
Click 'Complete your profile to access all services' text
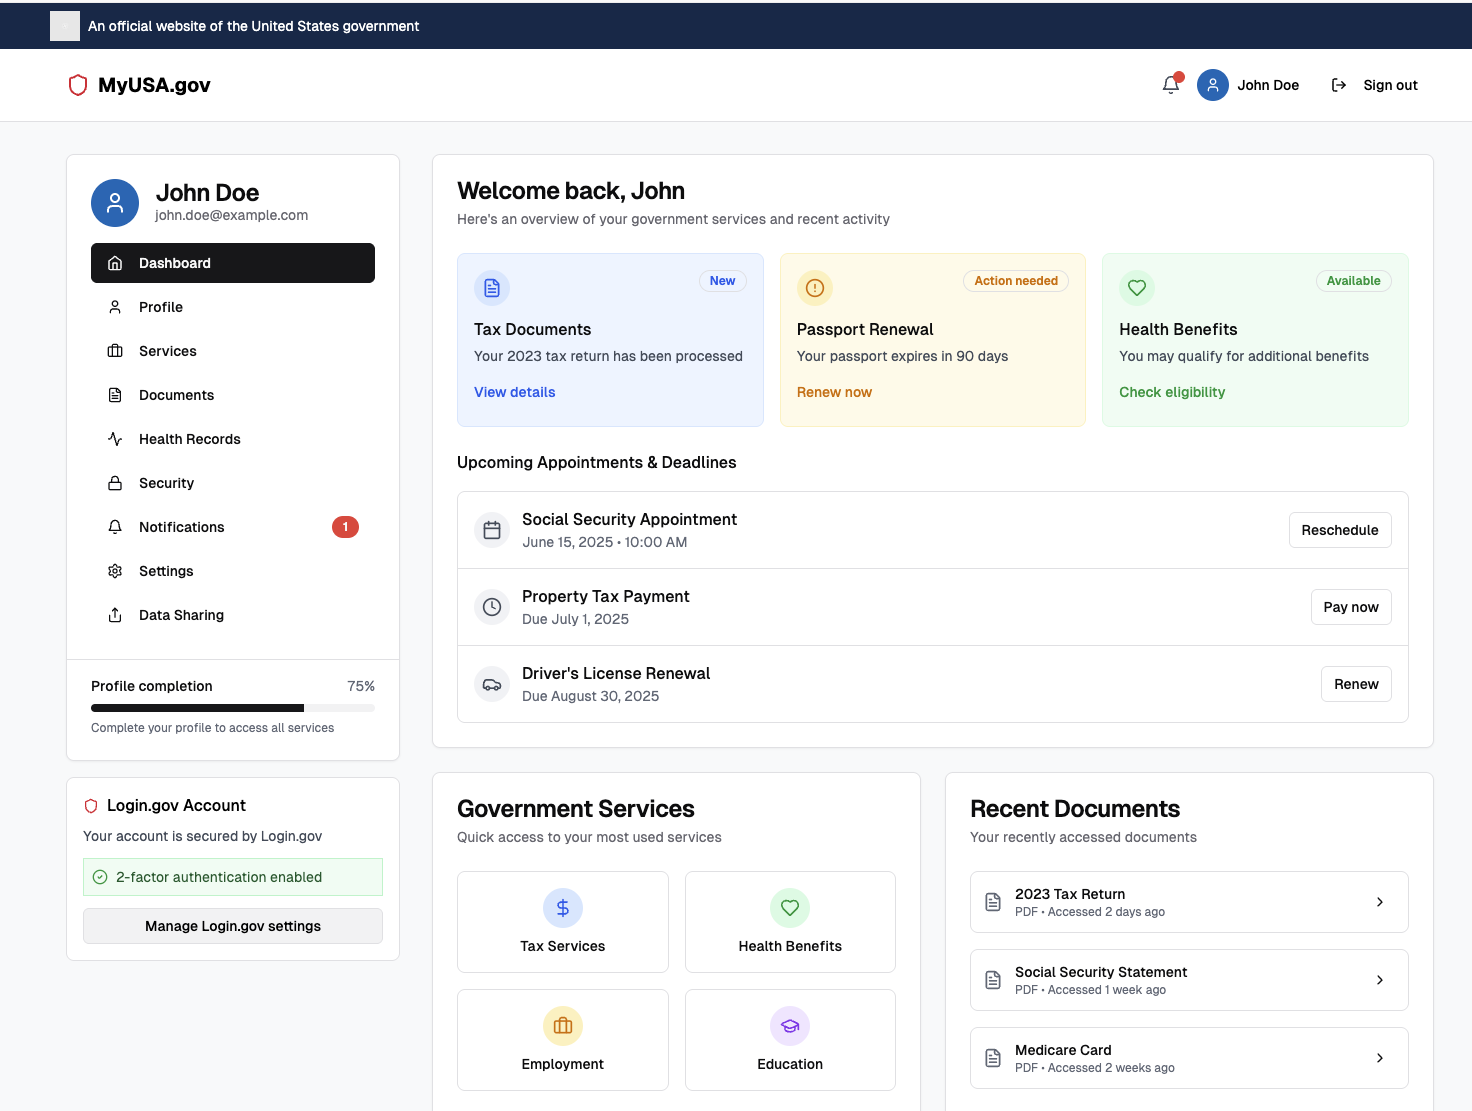click(212, 728)
